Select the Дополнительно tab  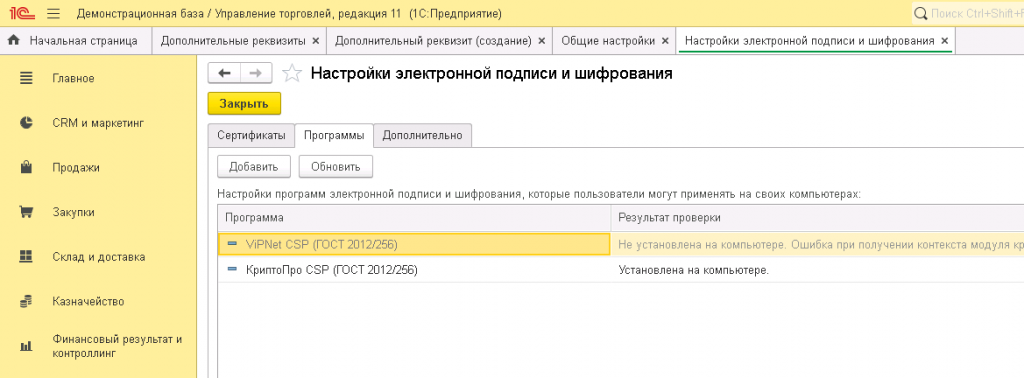[423, 135]
